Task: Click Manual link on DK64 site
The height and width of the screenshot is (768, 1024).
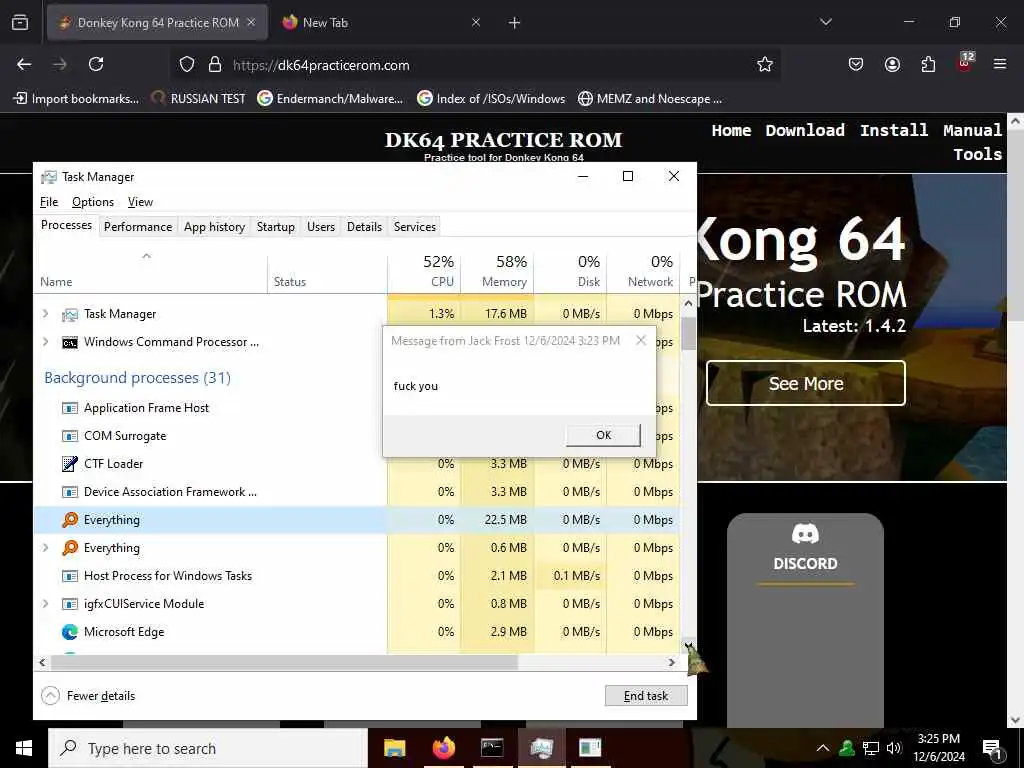Action: coord(972,131)
